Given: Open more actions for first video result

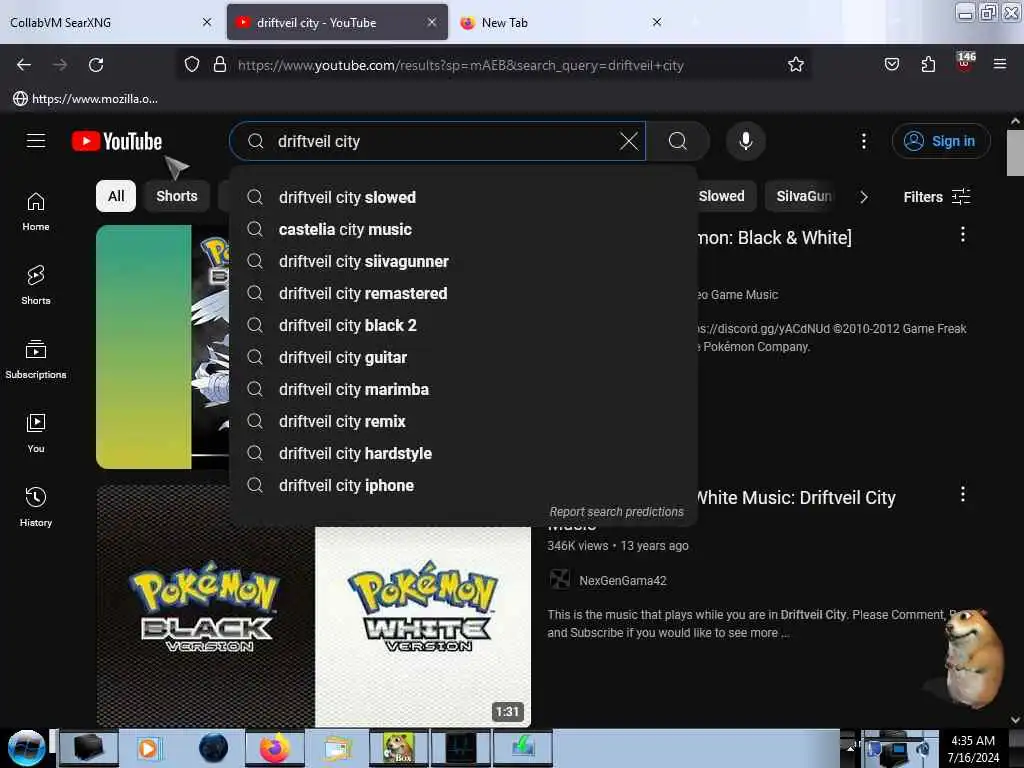Looking at the screenshot, I should click(963, 234).
